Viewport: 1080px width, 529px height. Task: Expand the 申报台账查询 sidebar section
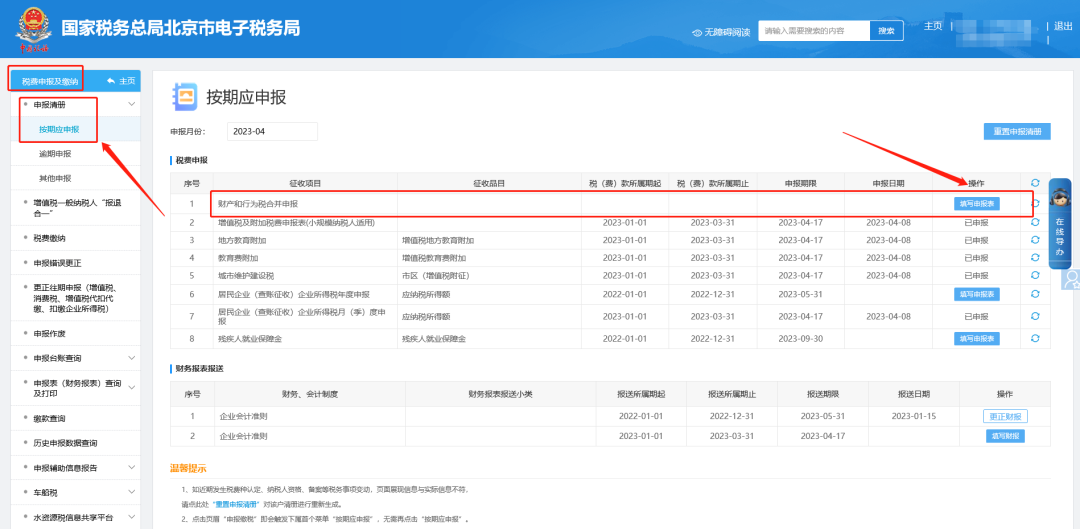131,358
